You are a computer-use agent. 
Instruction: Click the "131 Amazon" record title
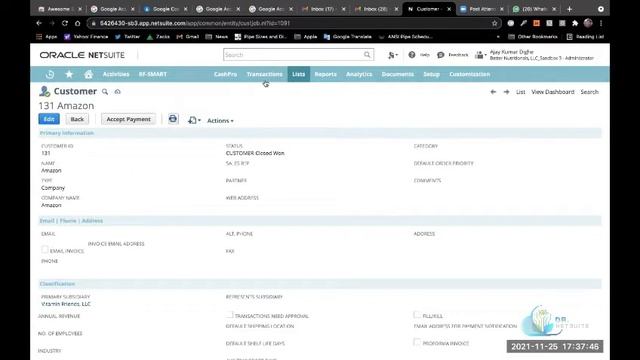pyautogui.click(x=66, y=106)
